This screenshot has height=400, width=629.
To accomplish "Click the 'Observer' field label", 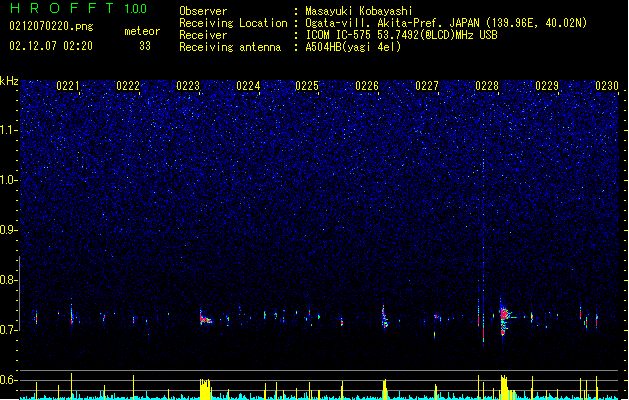I will [x=203, y=11].
